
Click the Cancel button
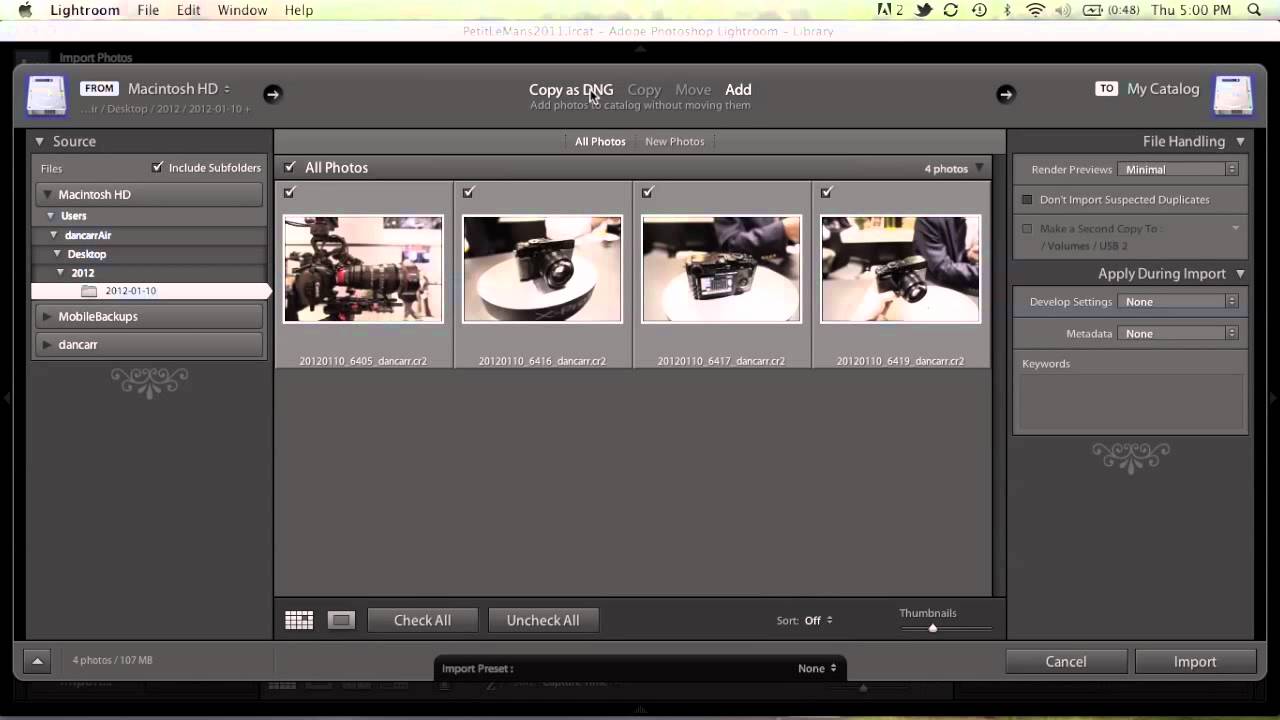pyautogui.click(x=1066, y=662)
